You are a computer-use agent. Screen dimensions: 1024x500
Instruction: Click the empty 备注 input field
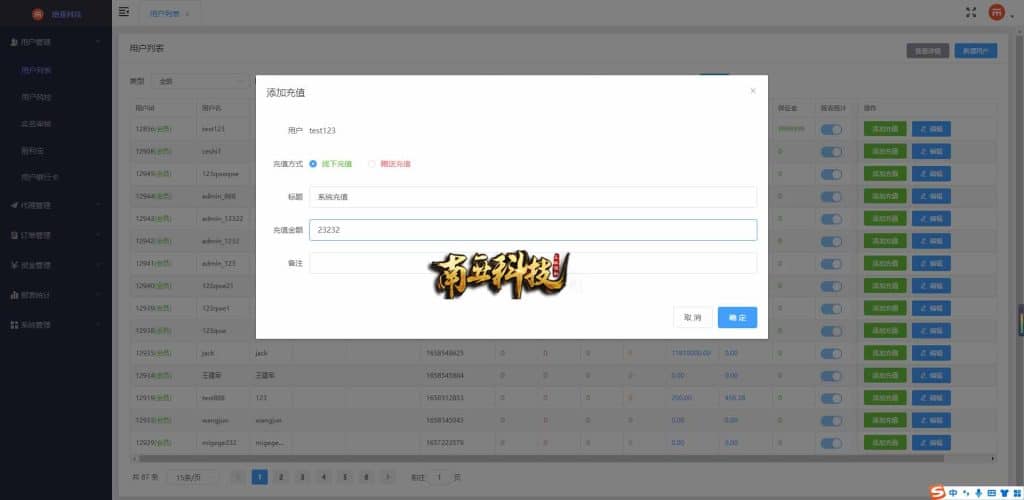533,263
